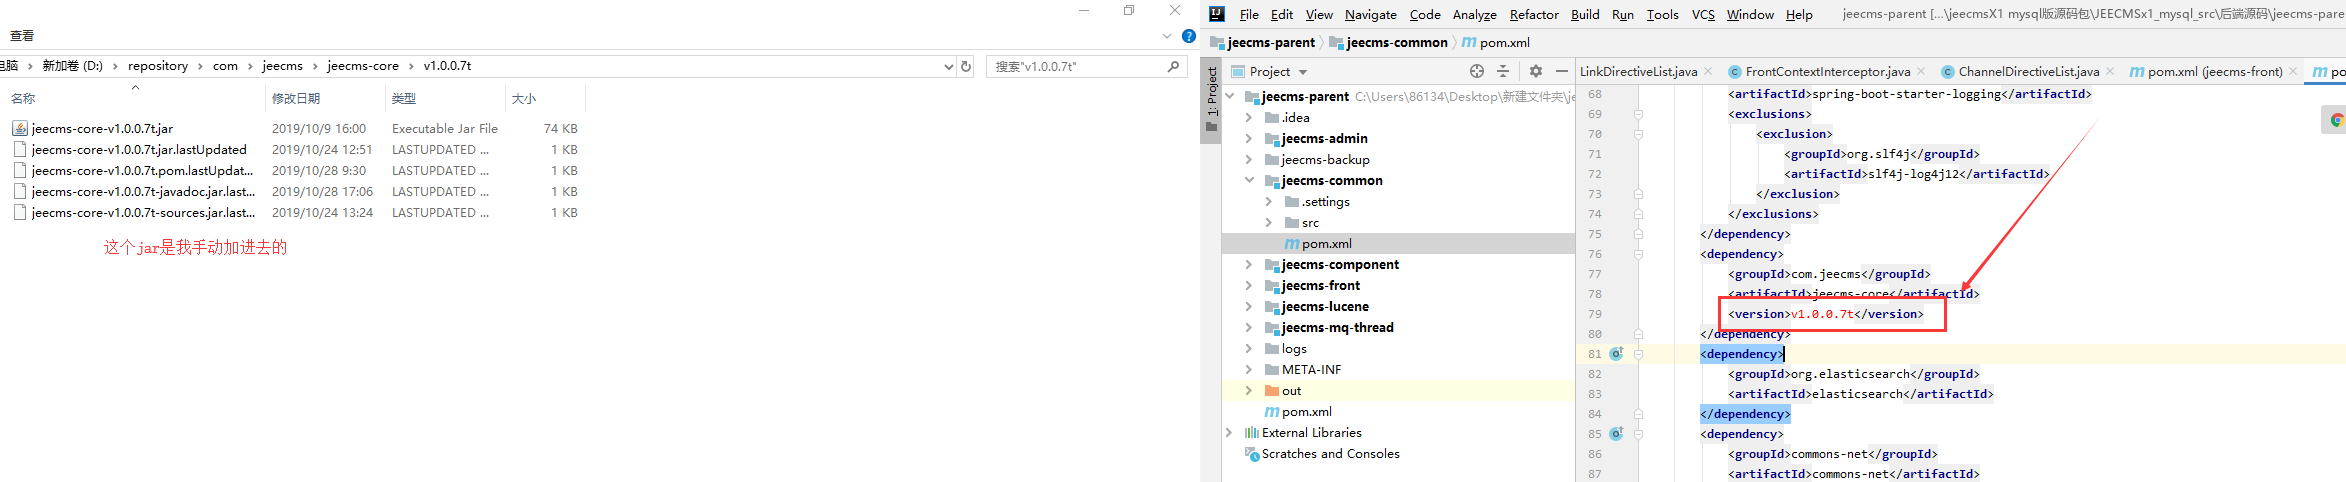The image size is (2346, 482).
Task: Switch to FrontContextInterceptor.java tab
Action: [1827, 72]
